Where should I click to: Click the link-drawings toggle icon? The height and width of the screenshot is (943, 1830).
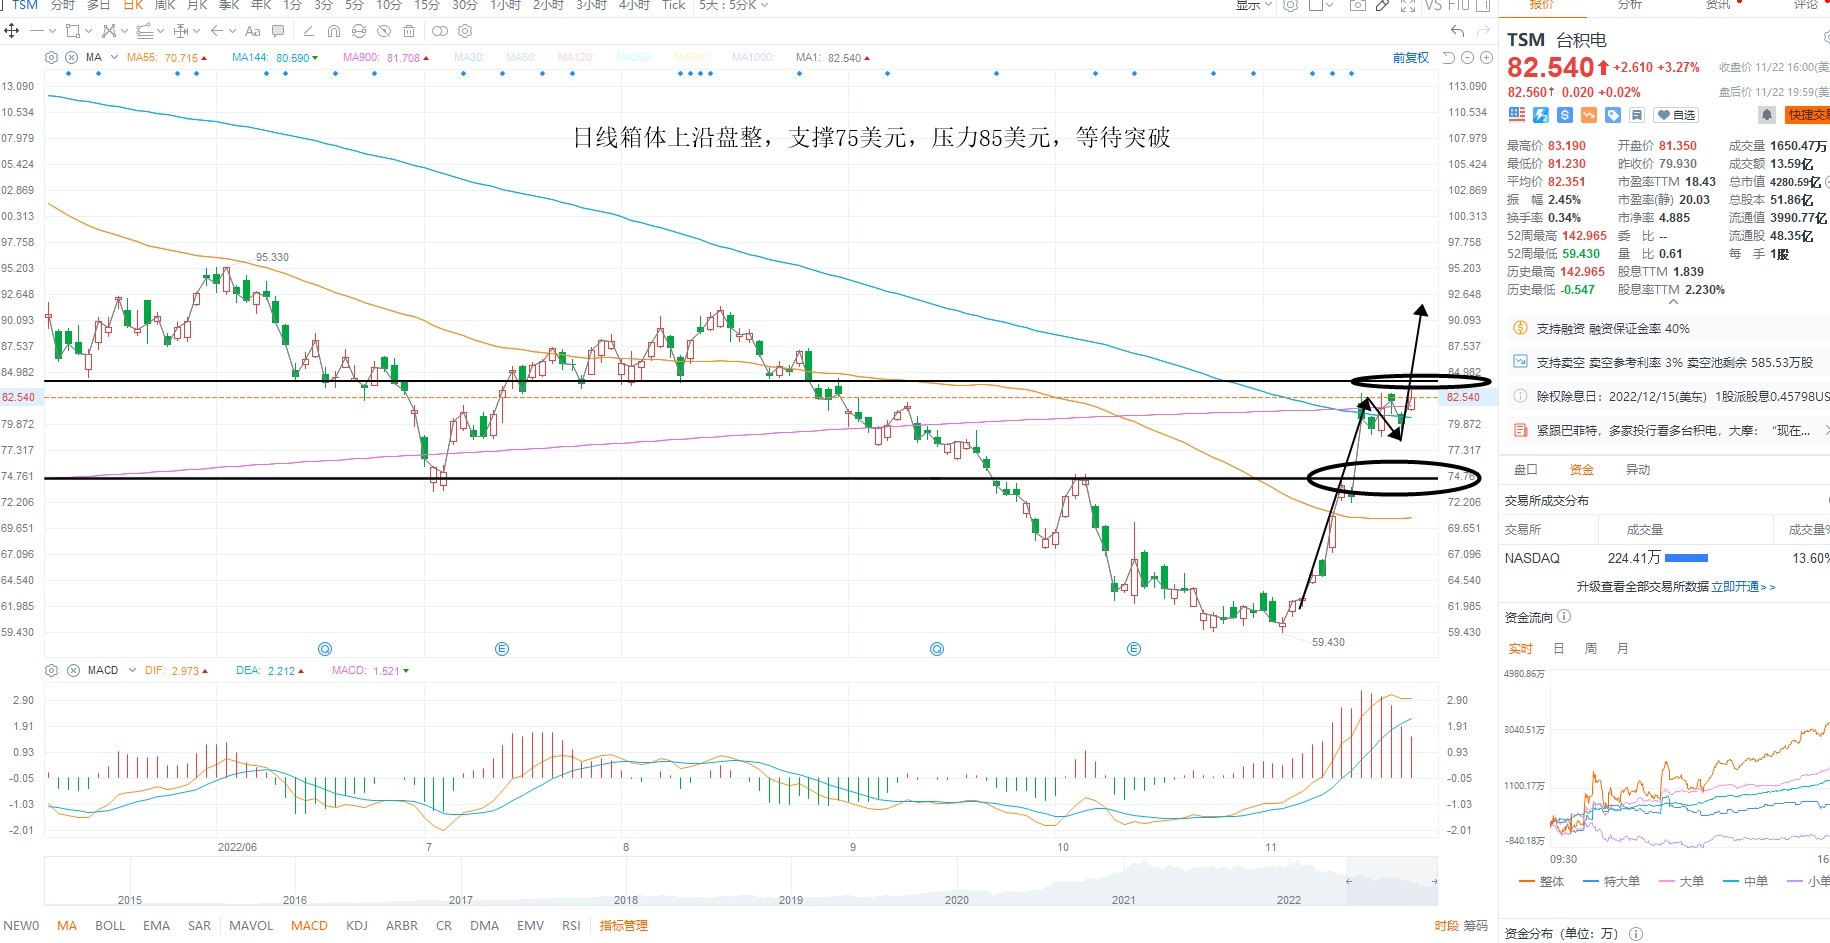[440, 31]
